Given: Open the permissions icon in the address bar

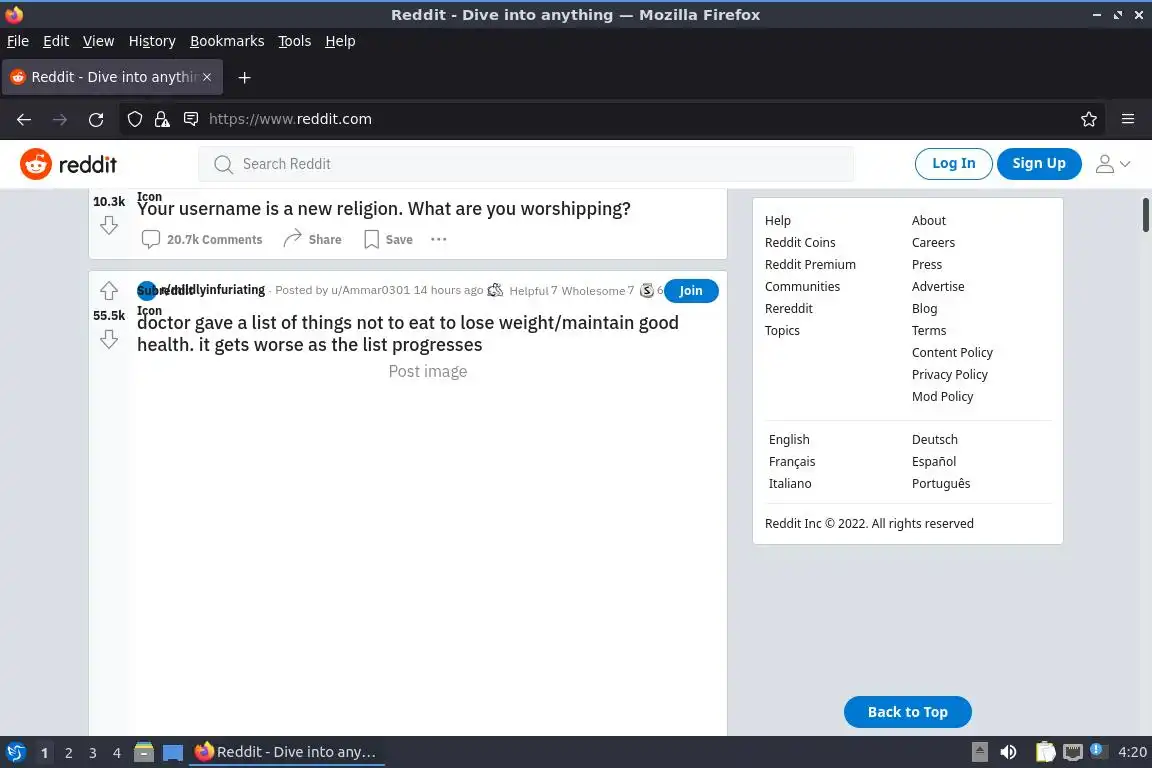Looking at the screenshot, I should coord(191,119).
